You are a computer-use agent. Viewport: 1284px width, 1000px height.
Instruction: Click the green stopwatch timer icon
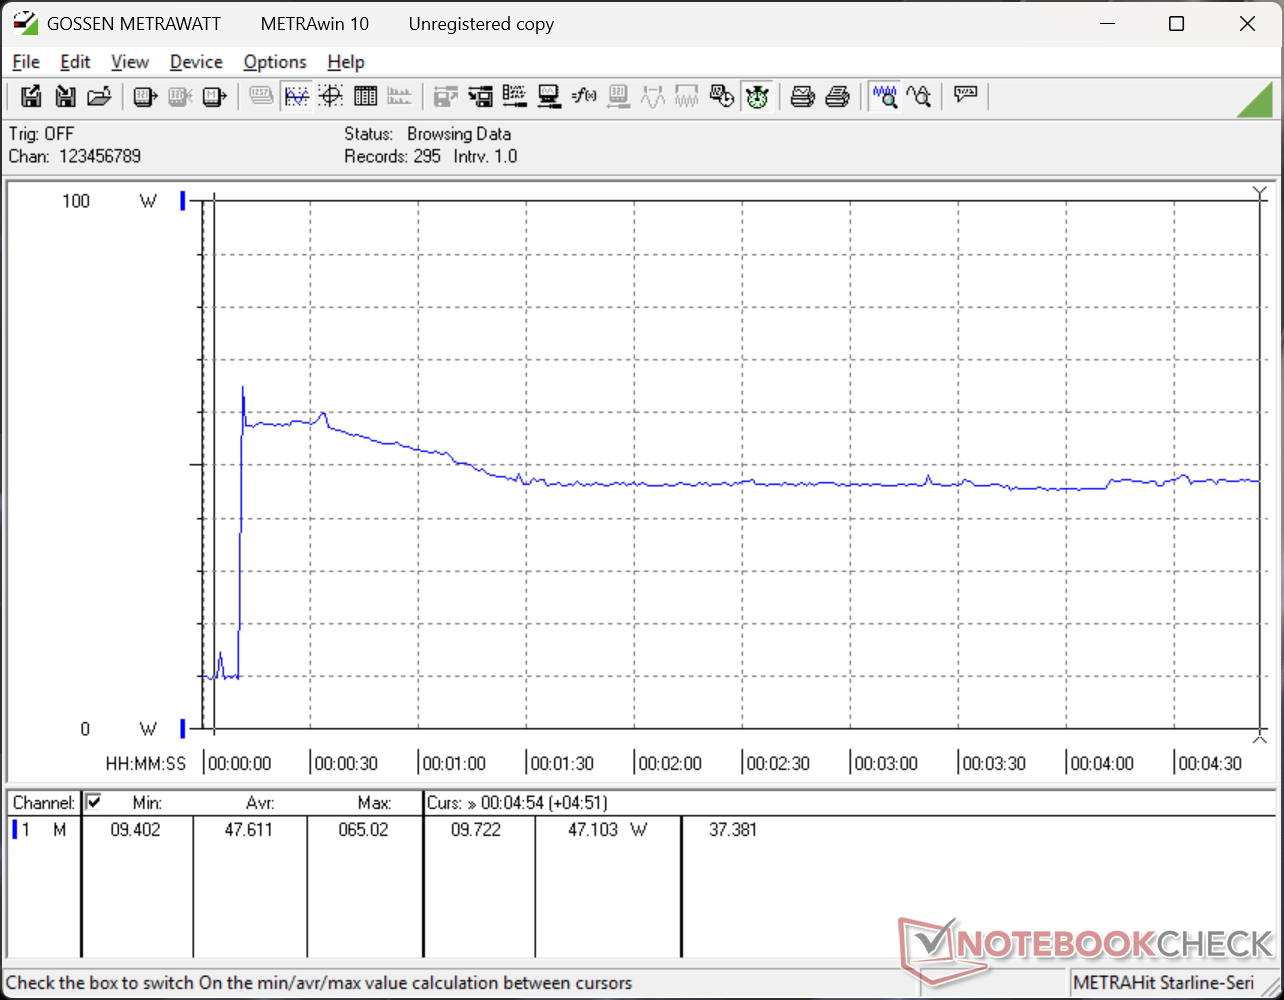757,97
